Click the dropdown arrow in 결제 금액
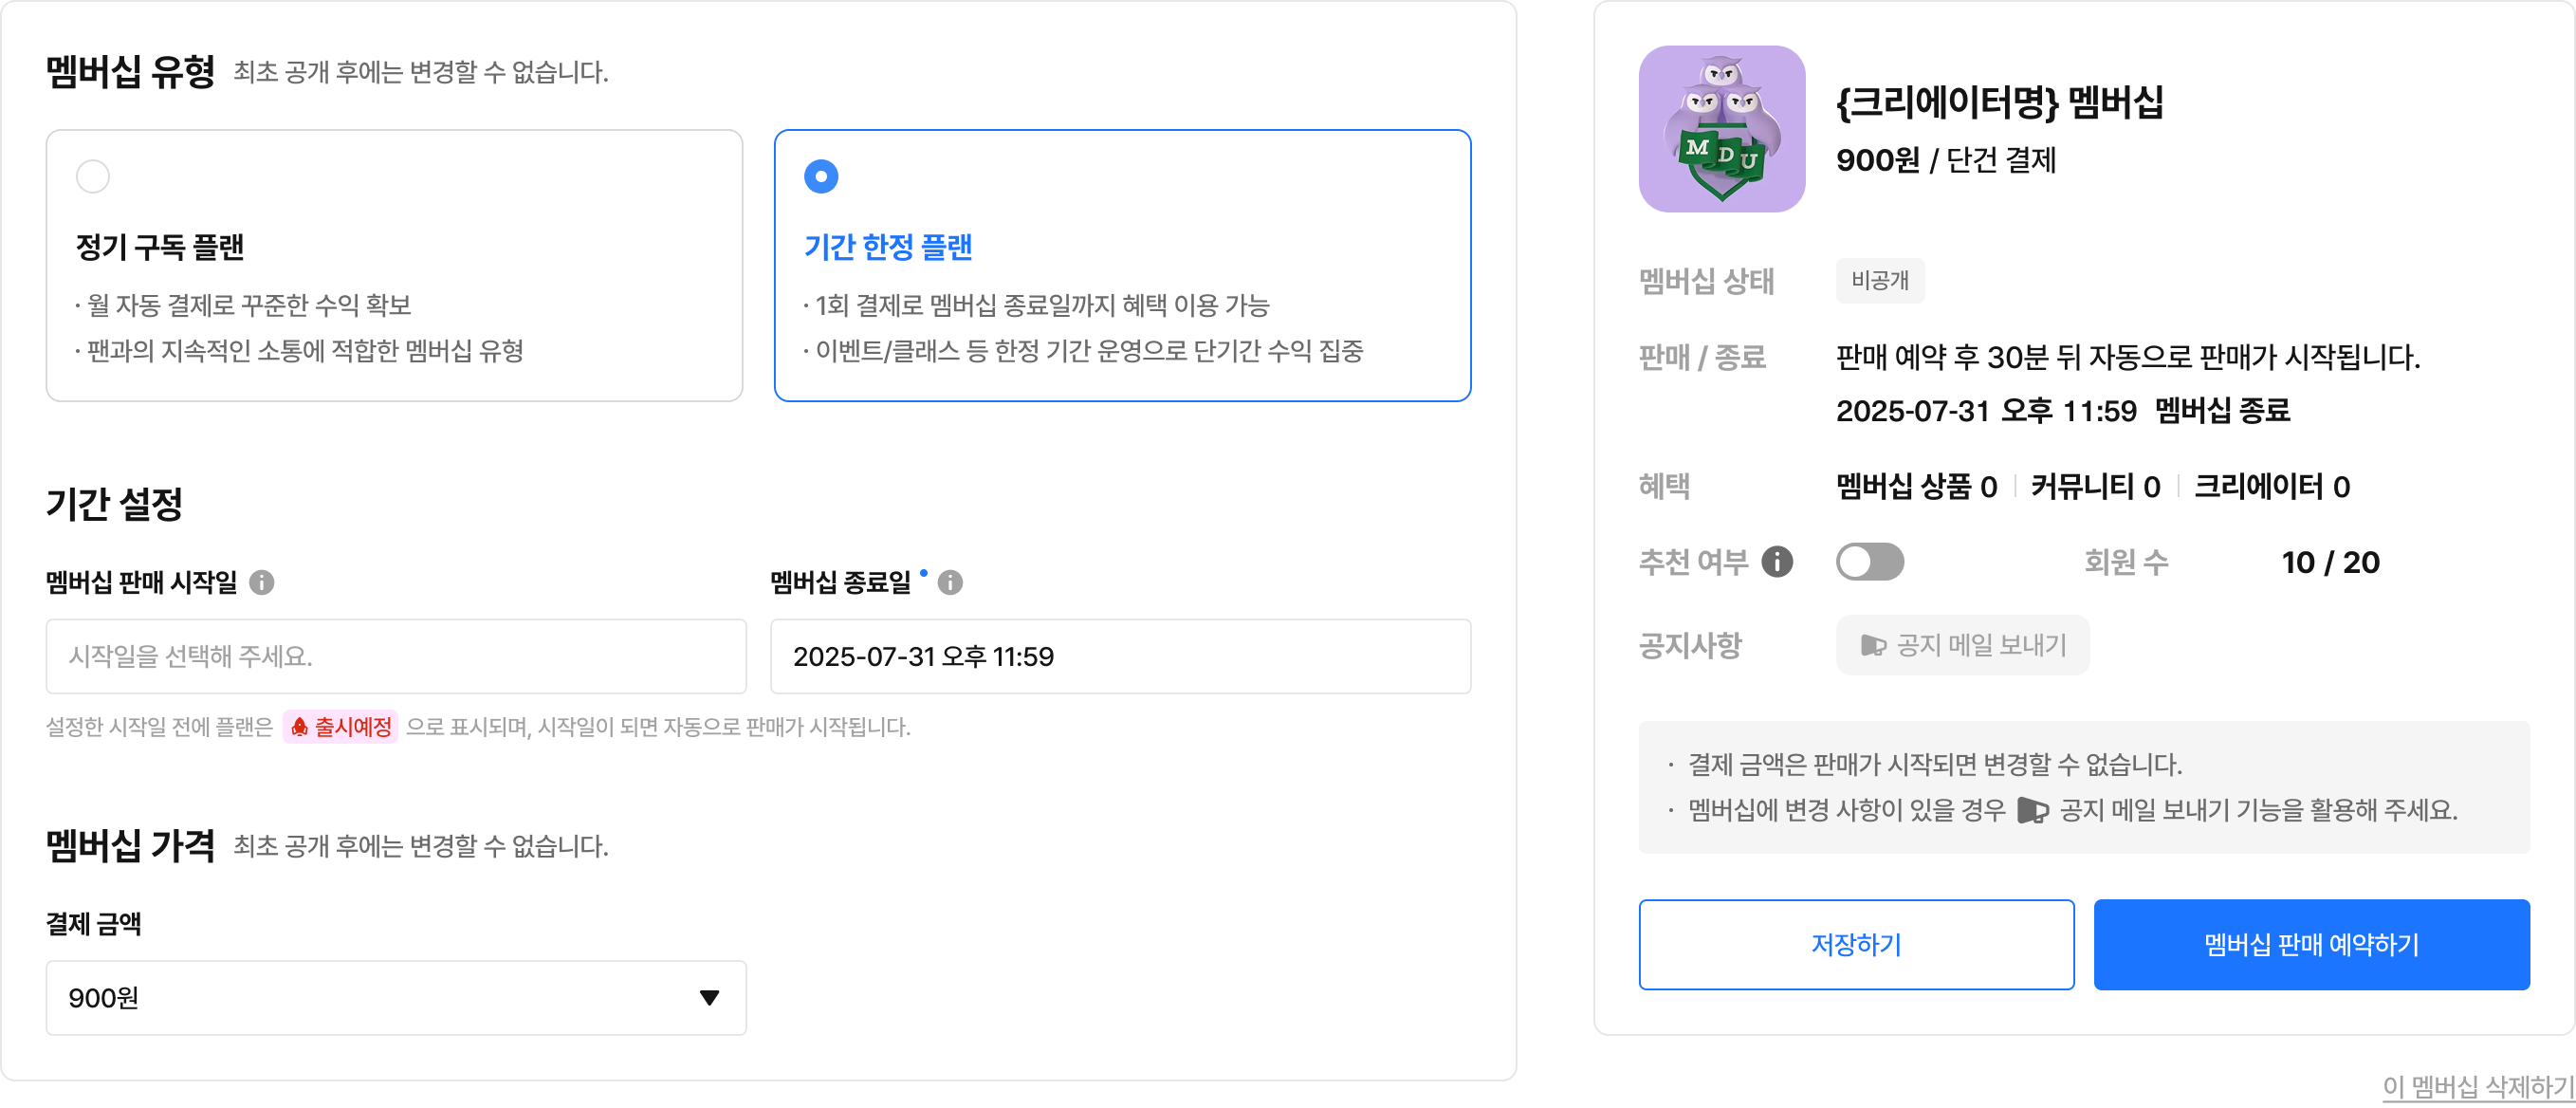Viewport: 2576px width, 1108px height. click(x=709, y=997)
